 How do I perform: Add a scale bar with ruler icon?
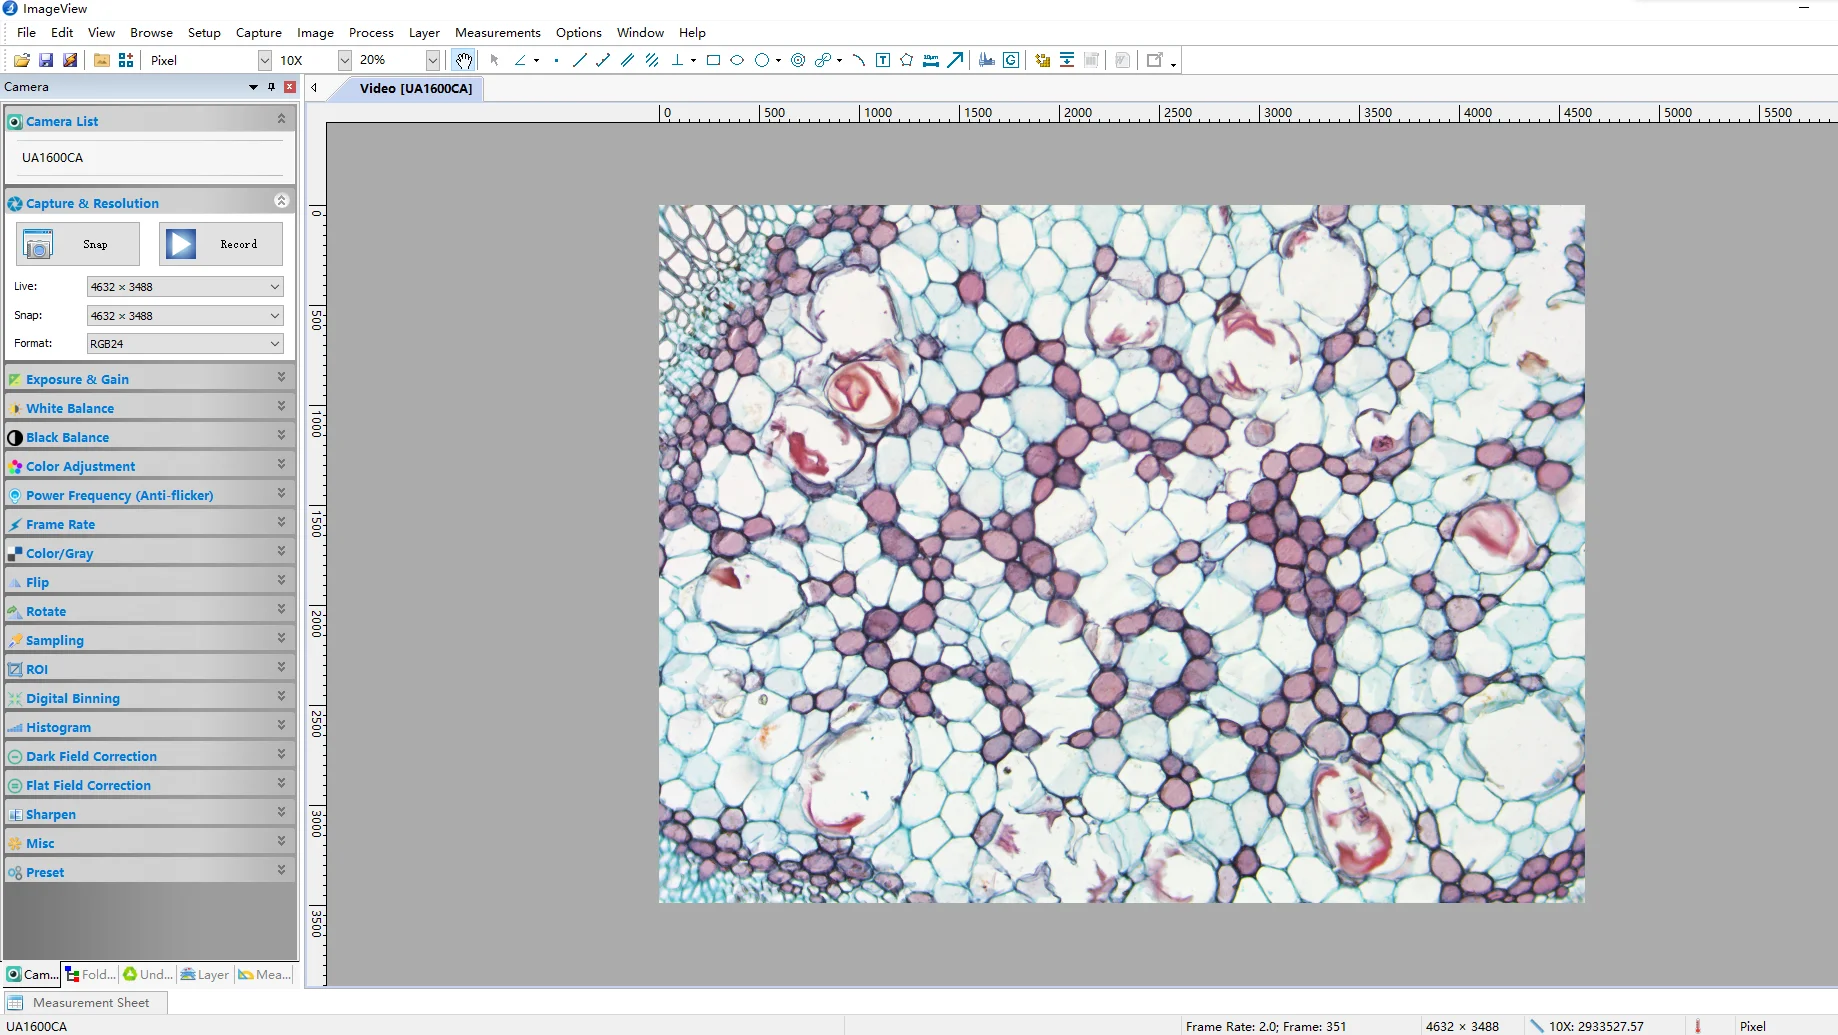click(931, 60)
